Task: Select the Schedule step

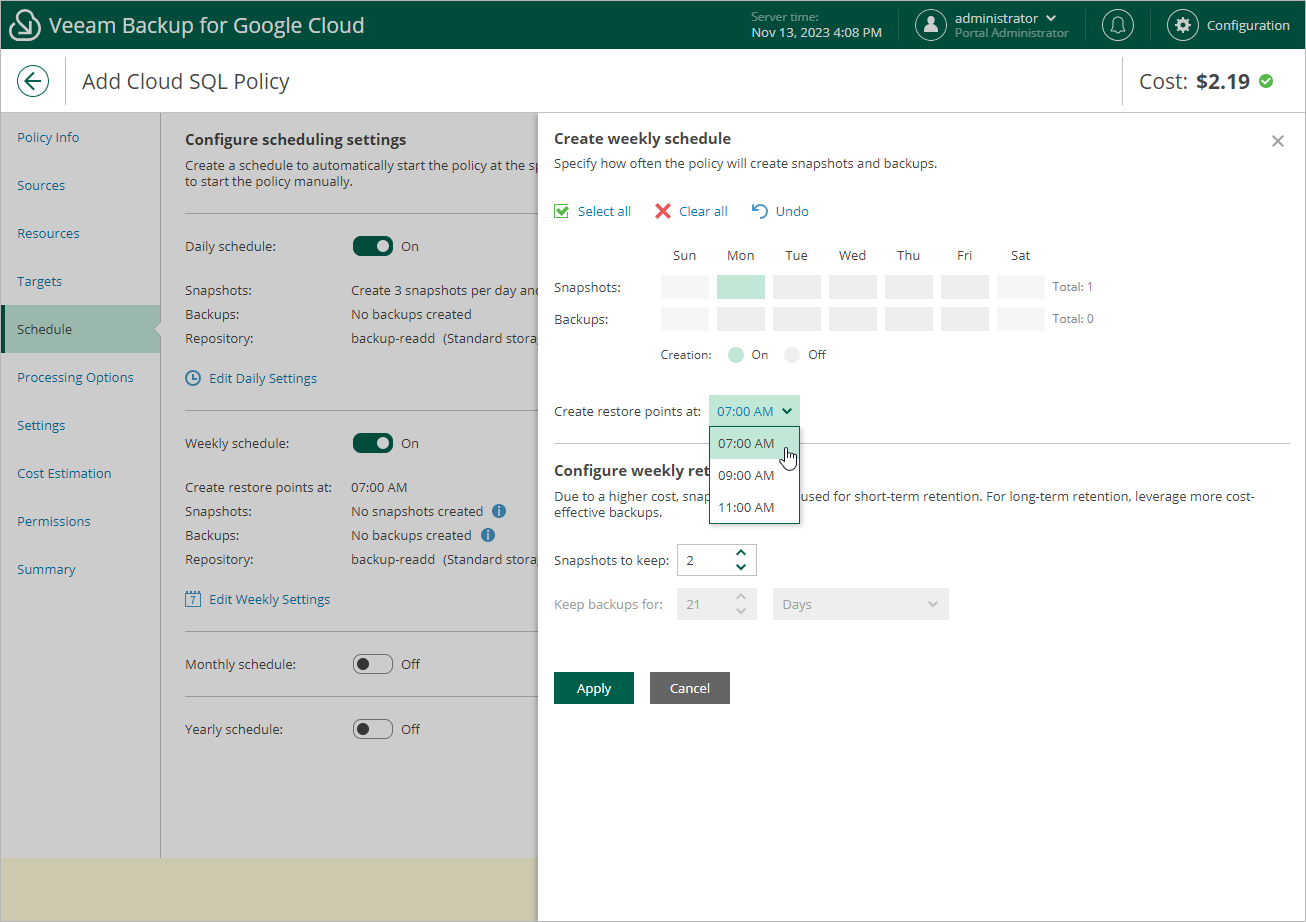Action: pos(80,329)
